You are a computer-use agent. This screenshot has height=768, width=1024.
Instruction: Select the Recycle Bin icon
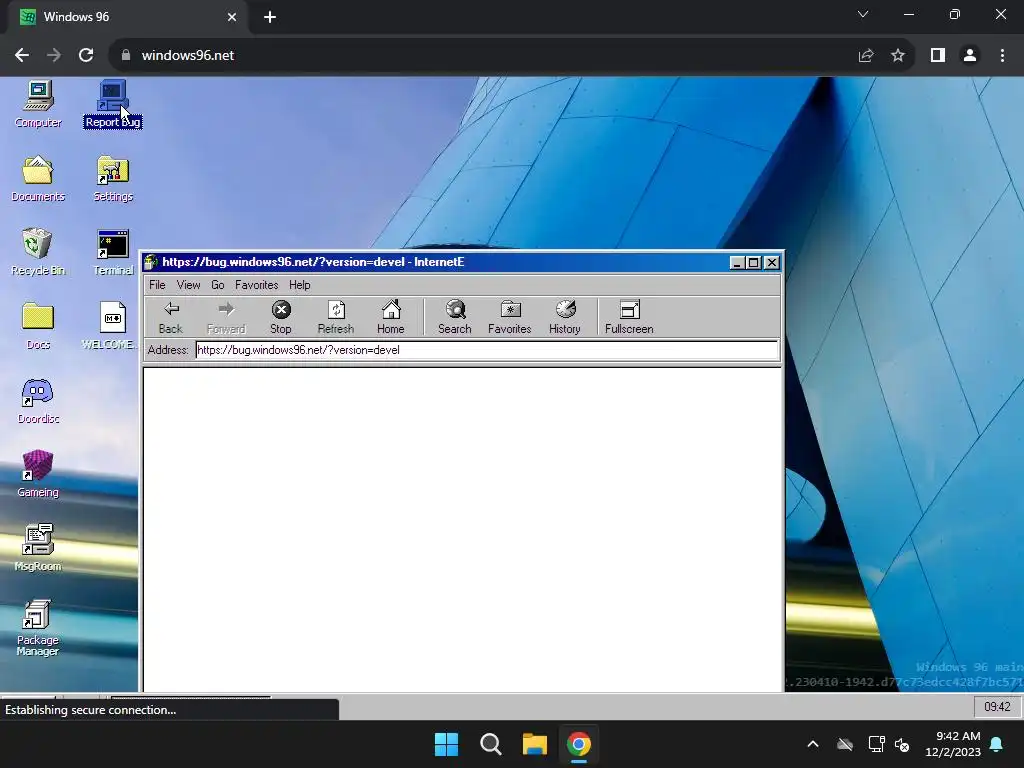[x=38, y=252]
